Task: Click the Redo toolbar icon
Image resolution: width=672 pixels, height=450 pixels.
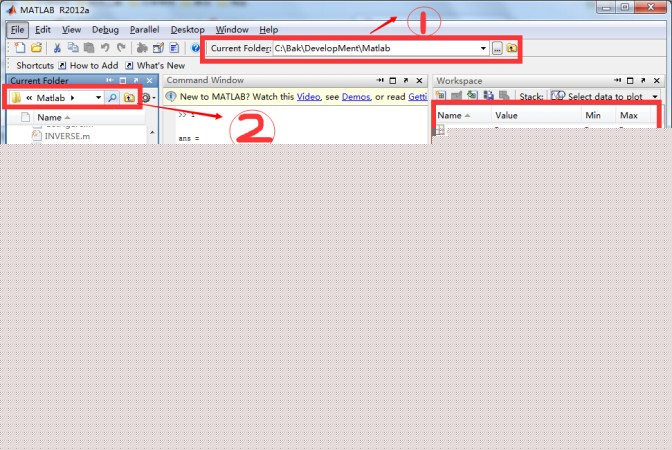Action: tap(121, 48)
